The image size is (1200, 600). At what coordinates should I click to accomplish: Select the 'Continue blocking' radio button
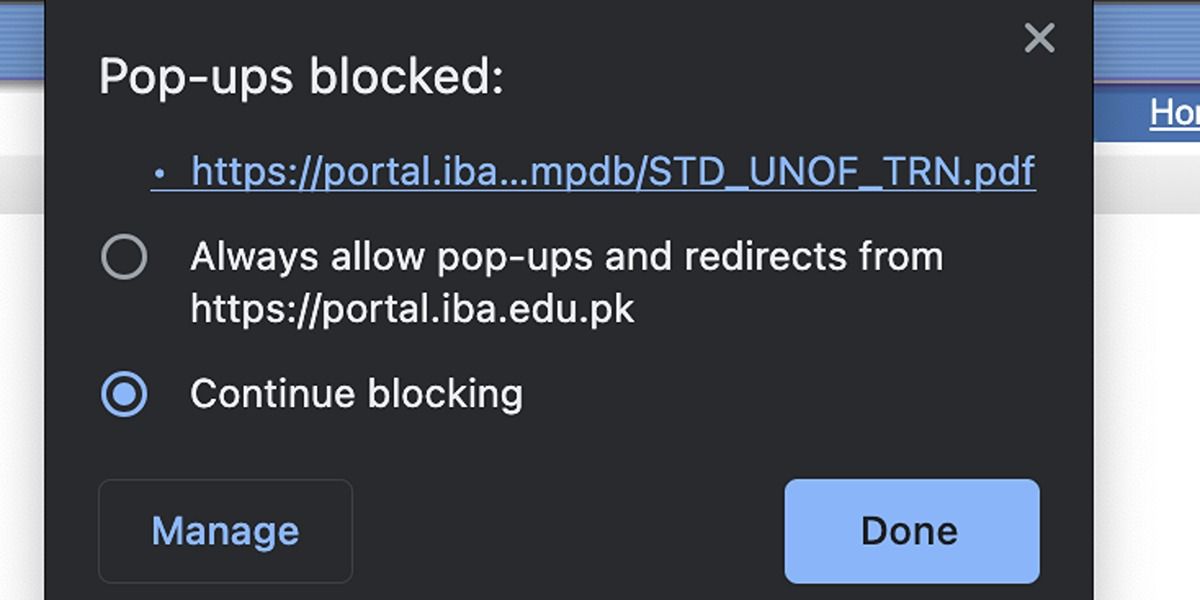[x=125, y=393]
